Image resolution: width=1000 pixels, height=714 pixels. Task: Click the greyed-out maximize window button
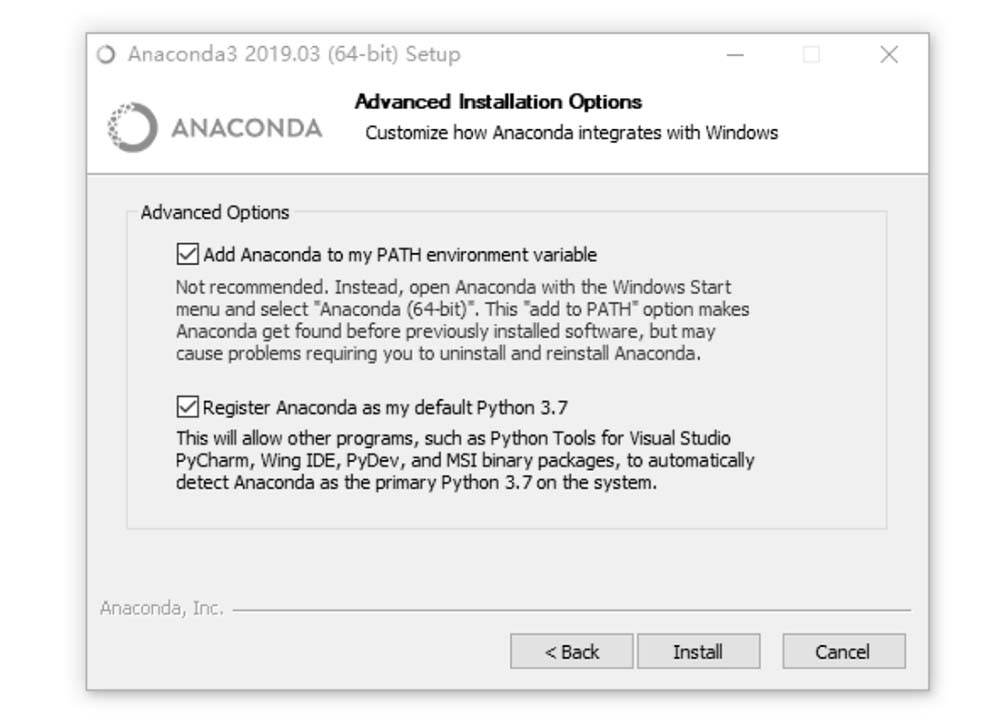(811, 55)
